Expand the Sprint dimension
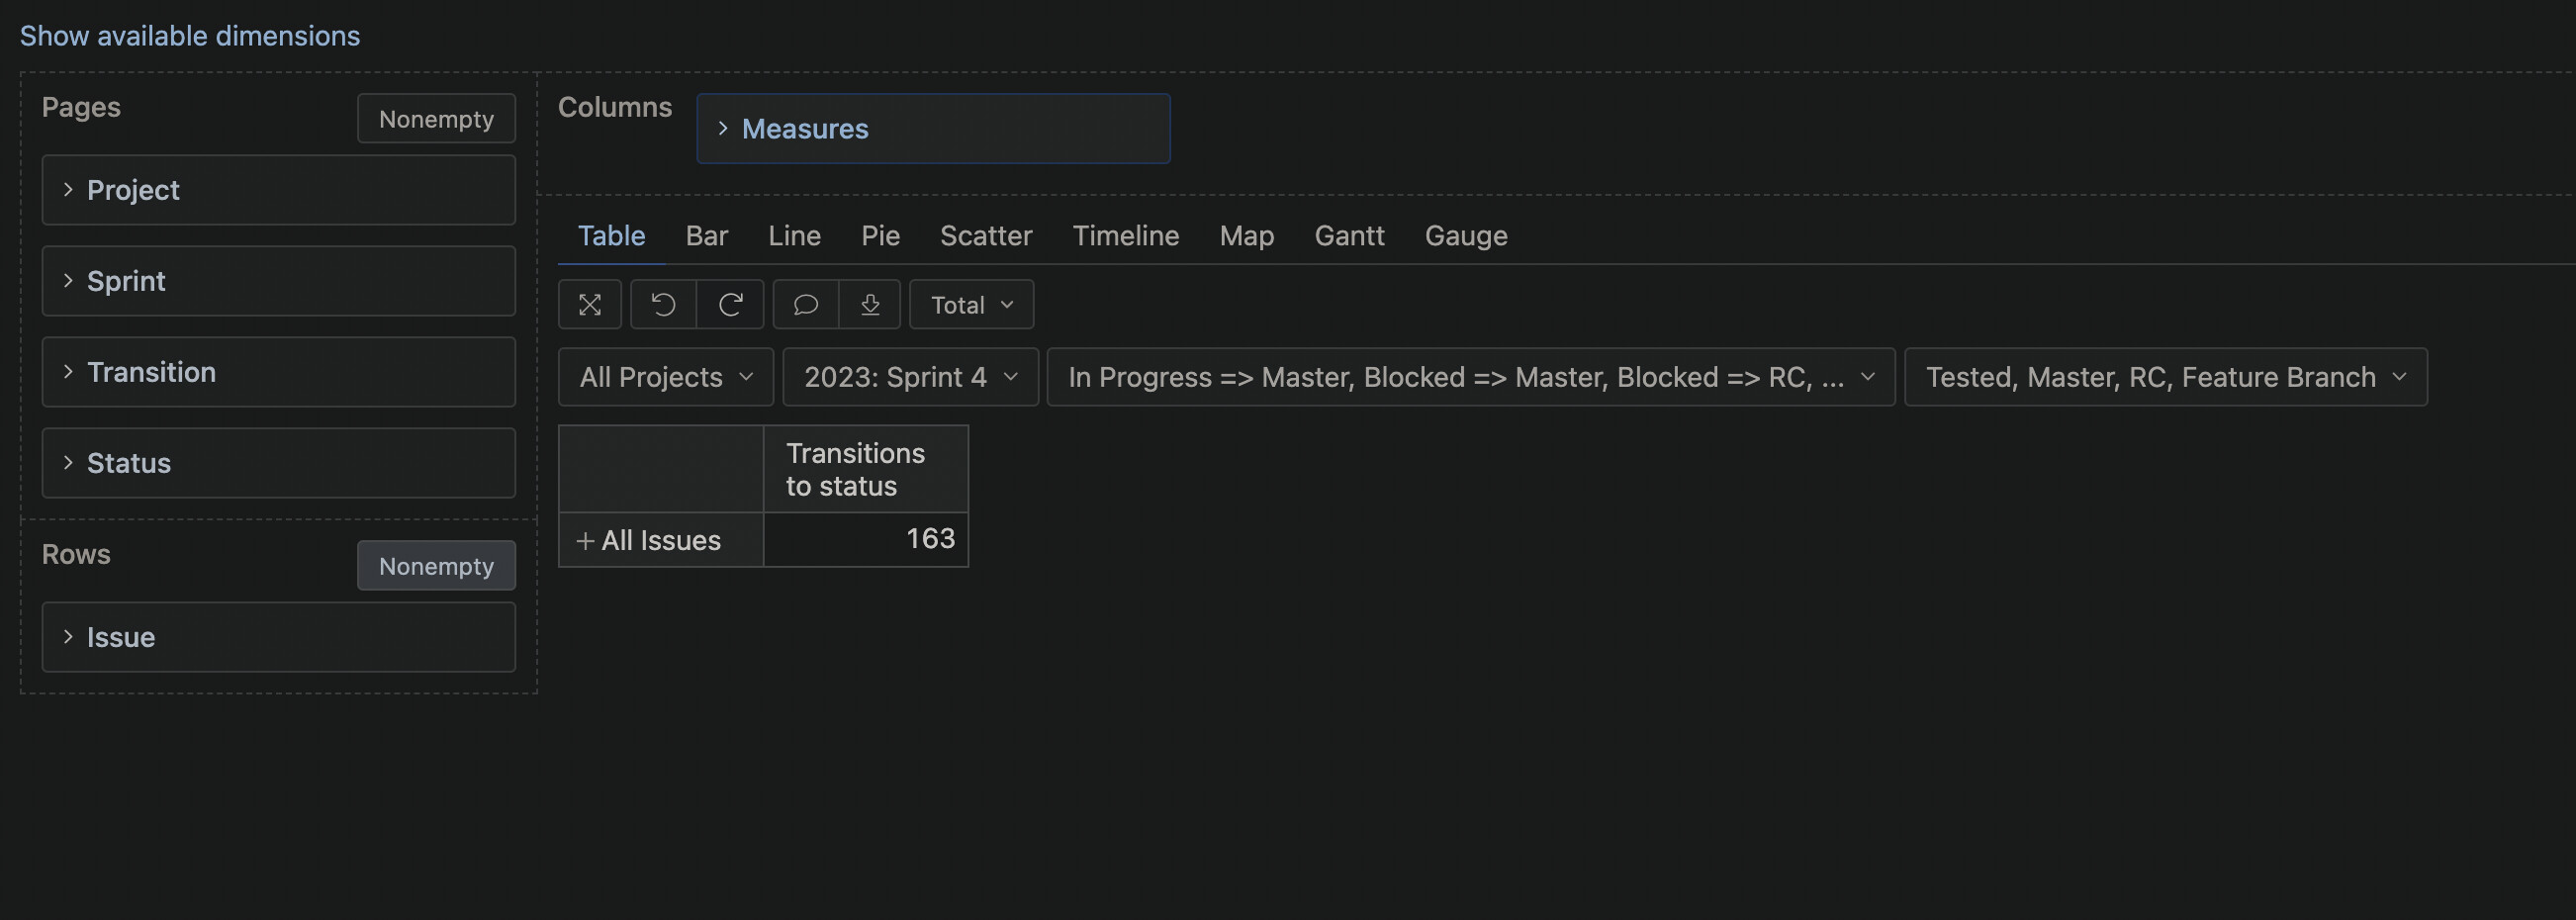The image size is (2576, 920). (278, 281)
